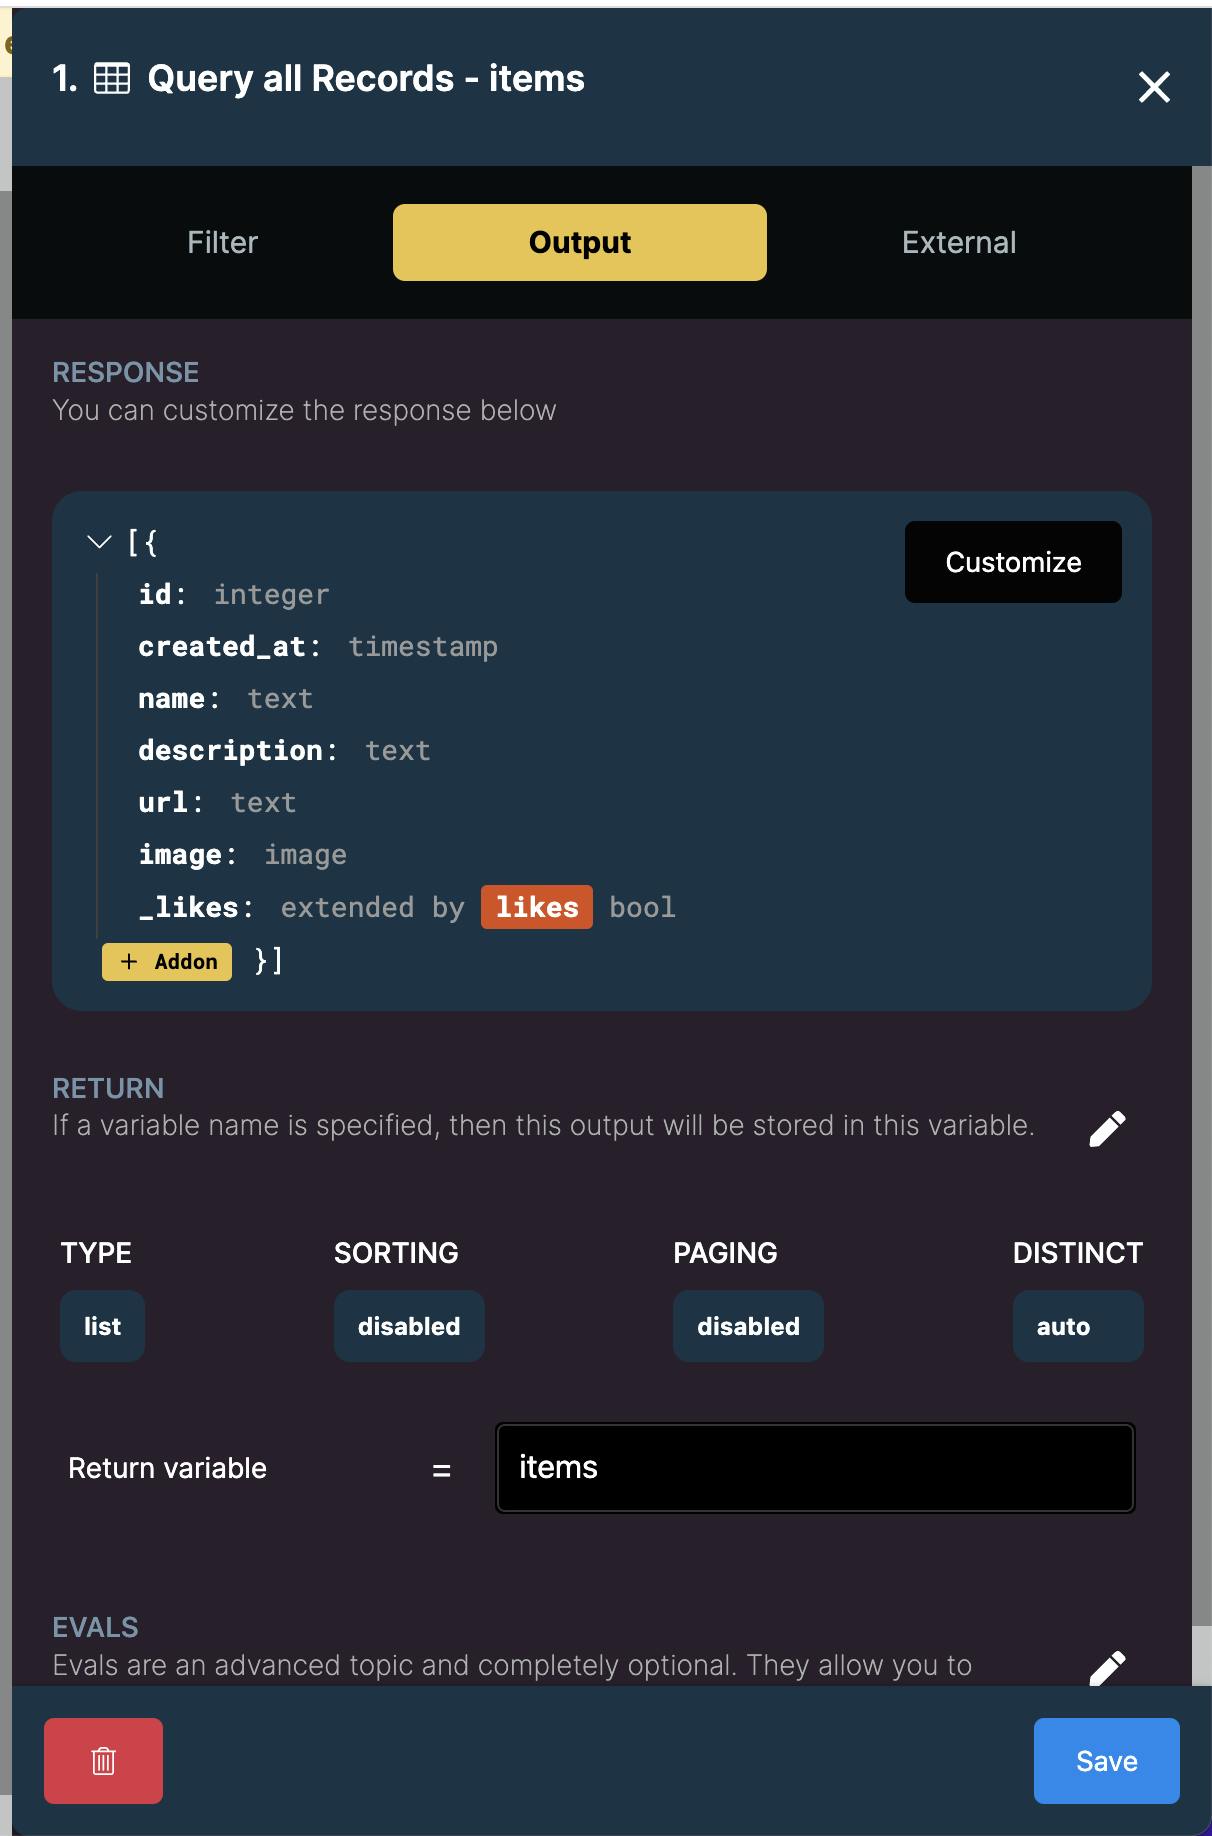Click the plus Addon button
Image resolution: width=1212 pixels, height=1836 pixels.
click(167, 961)
